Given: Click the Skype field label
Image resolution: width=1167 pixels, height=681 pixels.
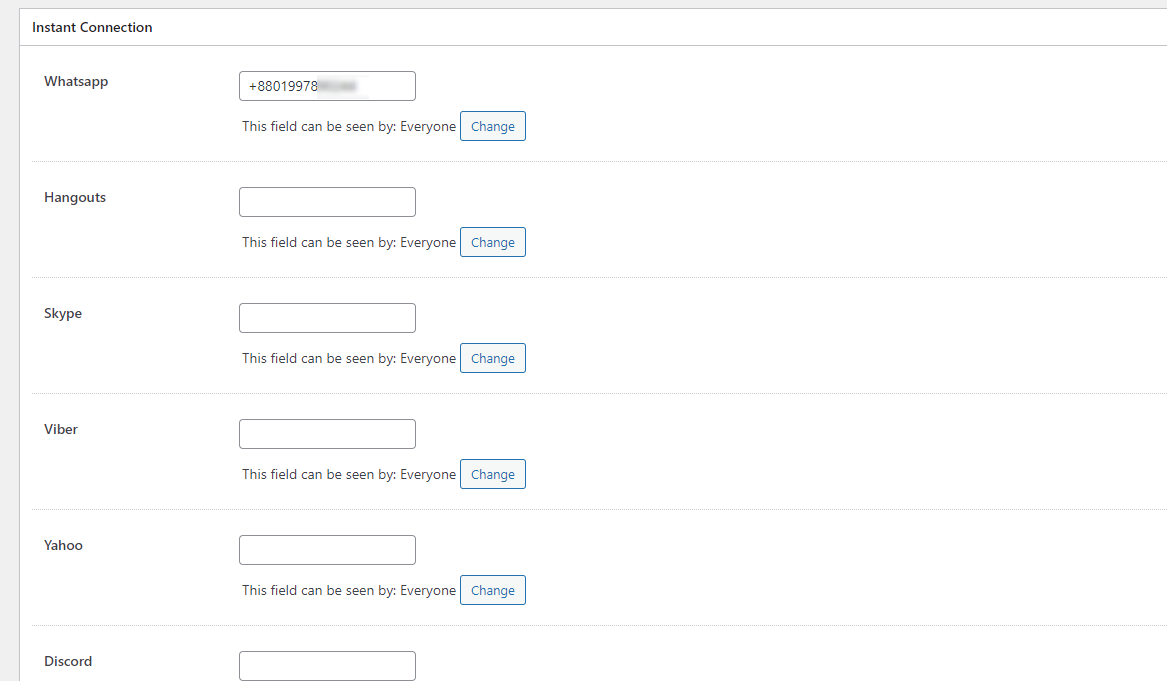Looking at the screenshot, I should point(63,314).
